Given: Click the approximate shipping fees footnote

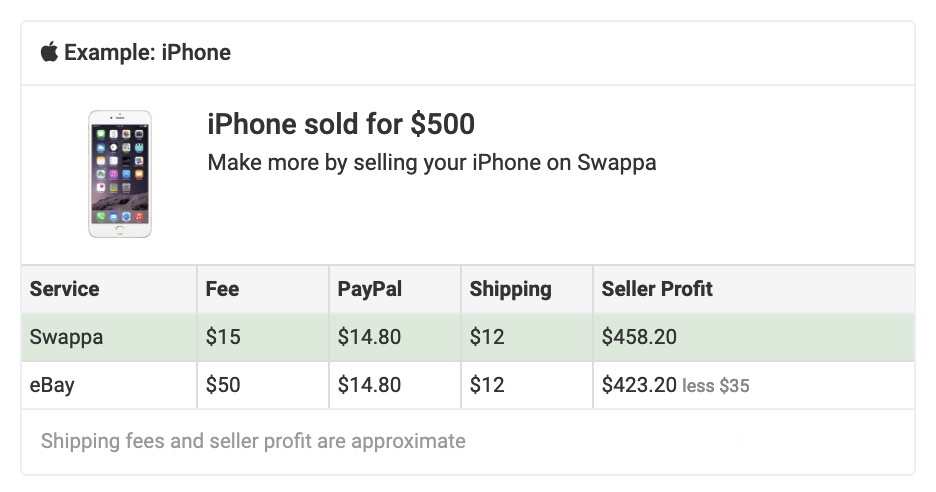Looking at the screenshot, I should tap(253, 441).
